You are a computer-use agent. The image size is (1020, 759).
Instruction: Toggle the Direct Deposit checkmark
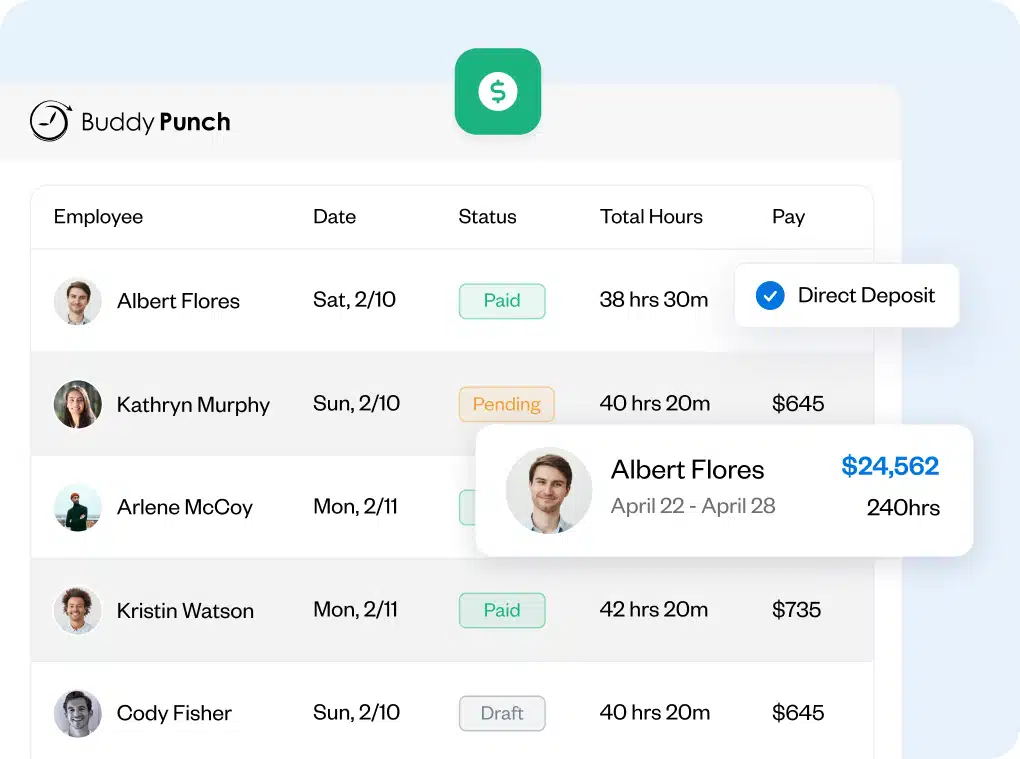pyautogui.click(x=769, y=295)
